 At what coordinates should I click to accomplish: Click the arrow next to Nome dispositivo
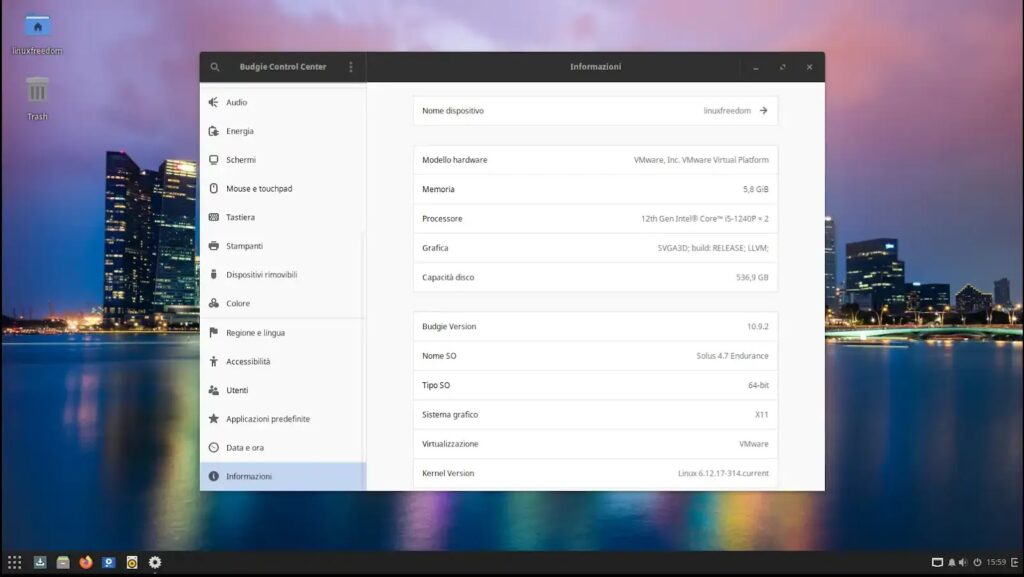click(x=764, y=110)
